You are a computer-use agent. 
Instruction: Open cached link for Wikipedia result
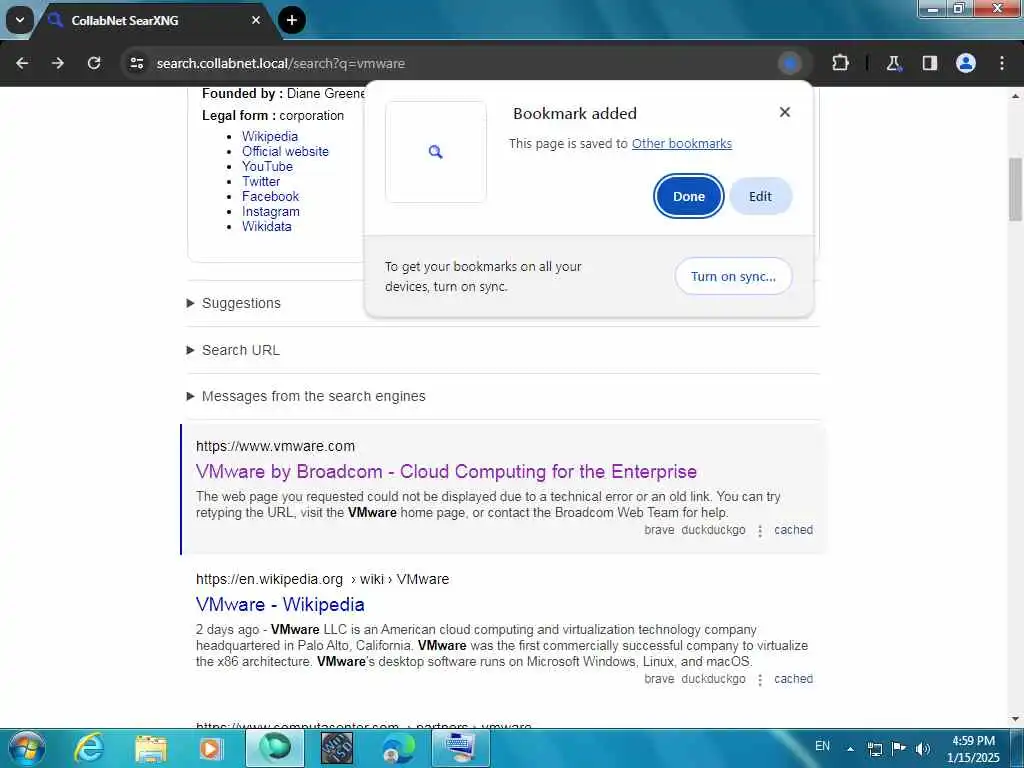793,679
